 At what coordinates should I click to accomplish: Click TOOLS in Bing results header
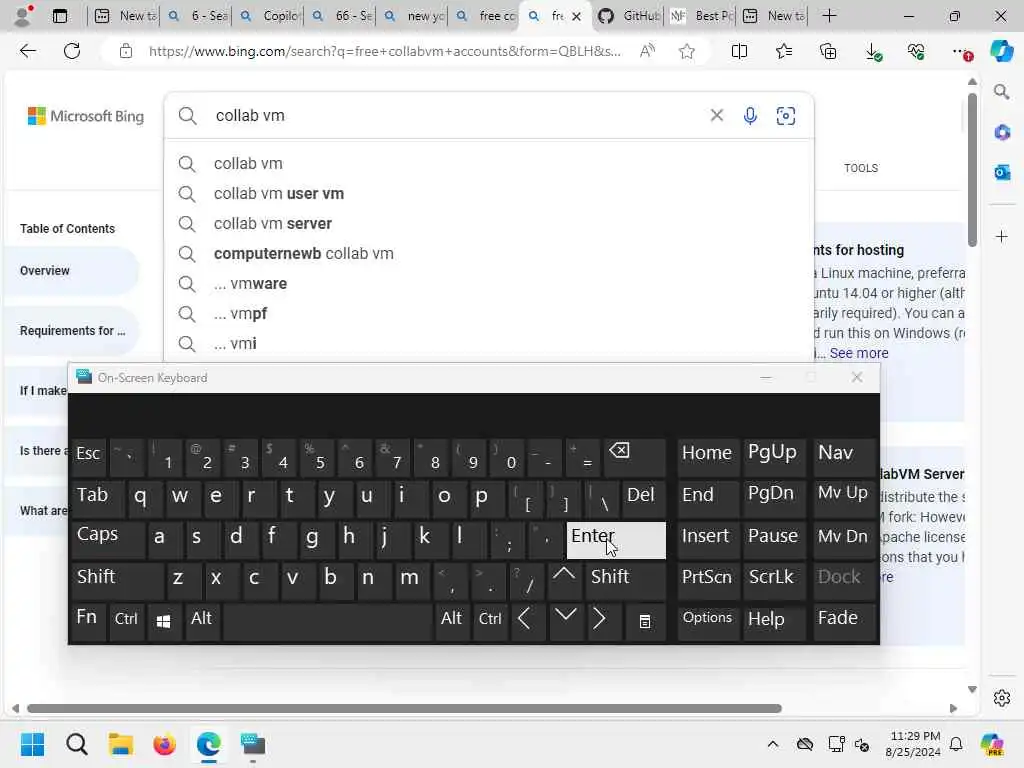[x=861, y=168]
